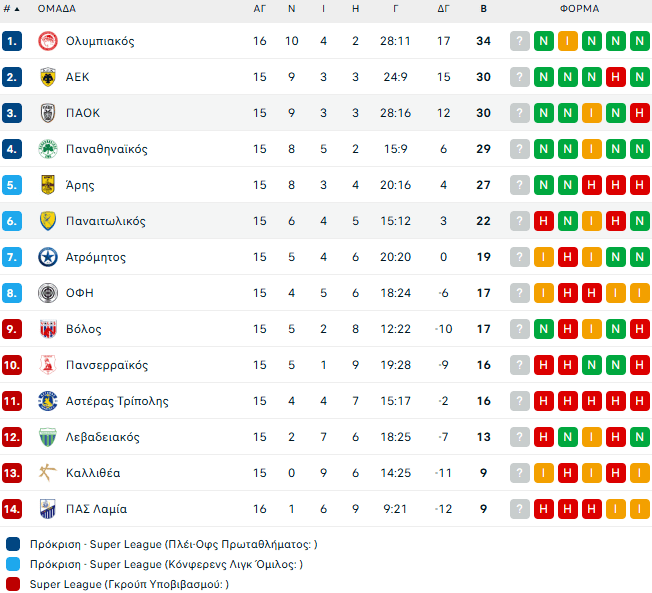652x593 pixels.
Task: Click the Ατρόμητος star crest icon
Action: 46,257
